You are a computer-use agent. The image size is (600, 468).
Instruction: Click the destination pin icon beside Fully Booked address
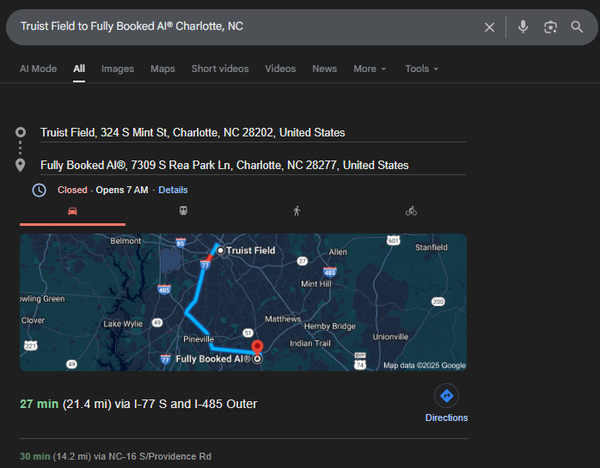click(20, 165)
